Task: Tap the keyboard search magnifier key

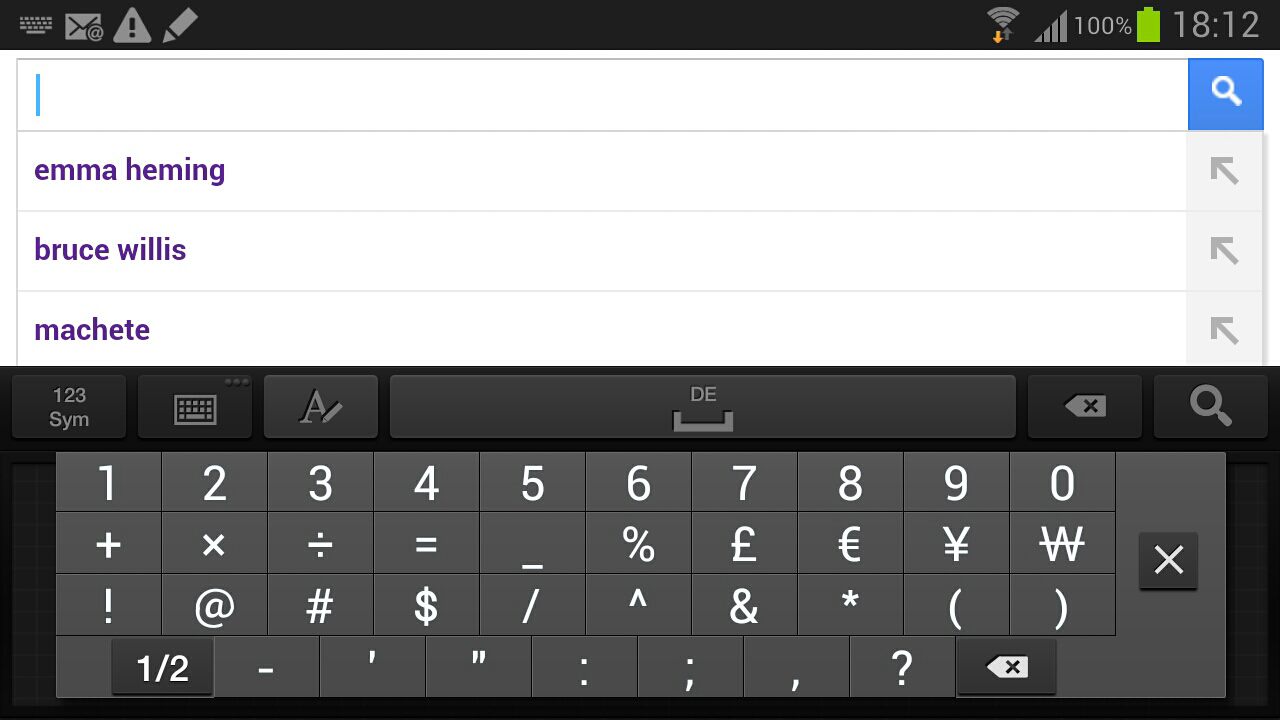Action: pyautogui.click(x=1210, y=407)
